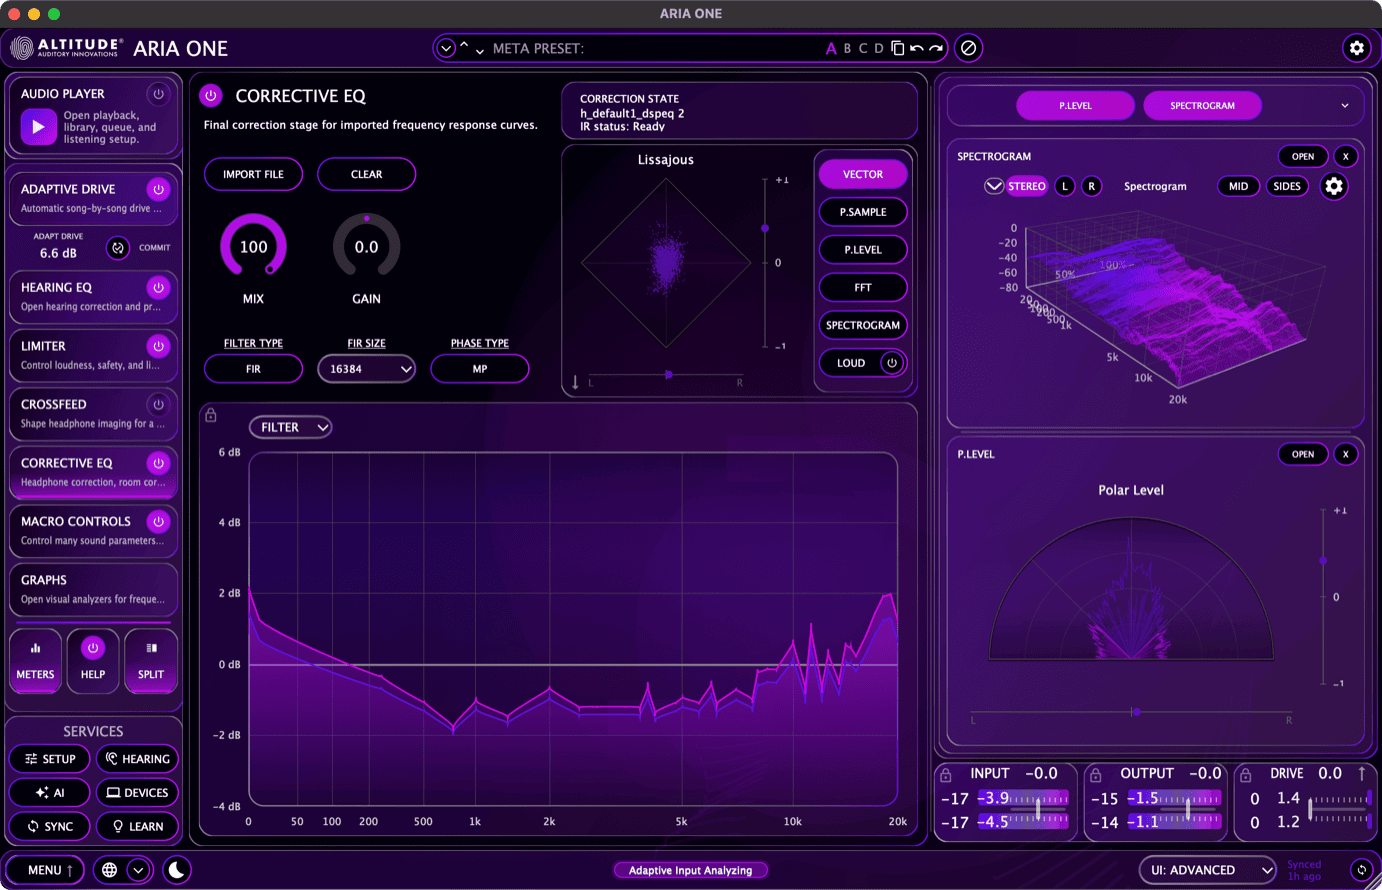This screenshot has width=1382, height=890.
Task: Open the Meta Preset dropdown circle
Action: click(x=446, y=48)
